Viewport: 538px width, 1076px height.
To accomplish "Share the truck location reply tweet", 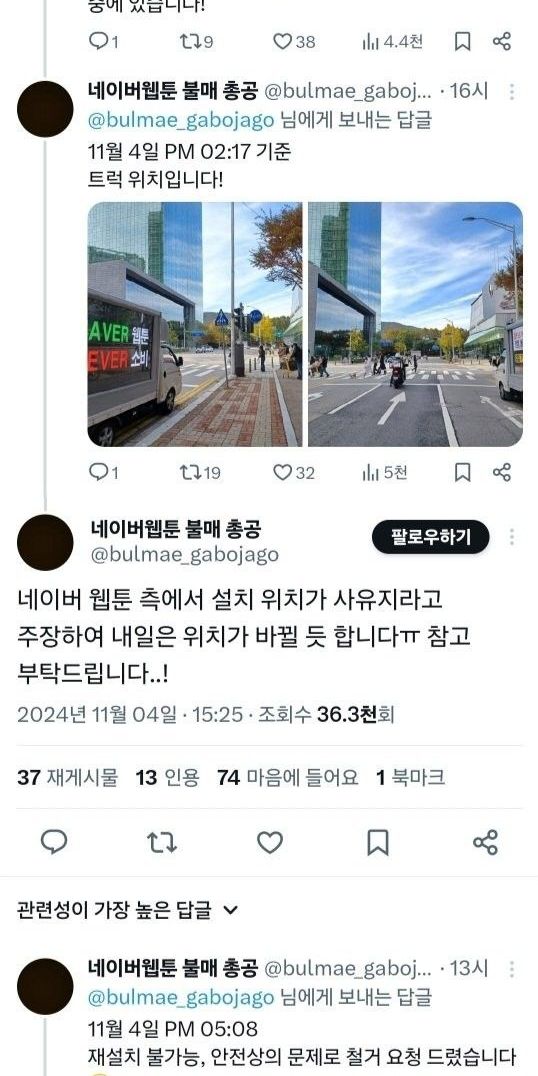I will pyautogui.click(x=502, y=472).
